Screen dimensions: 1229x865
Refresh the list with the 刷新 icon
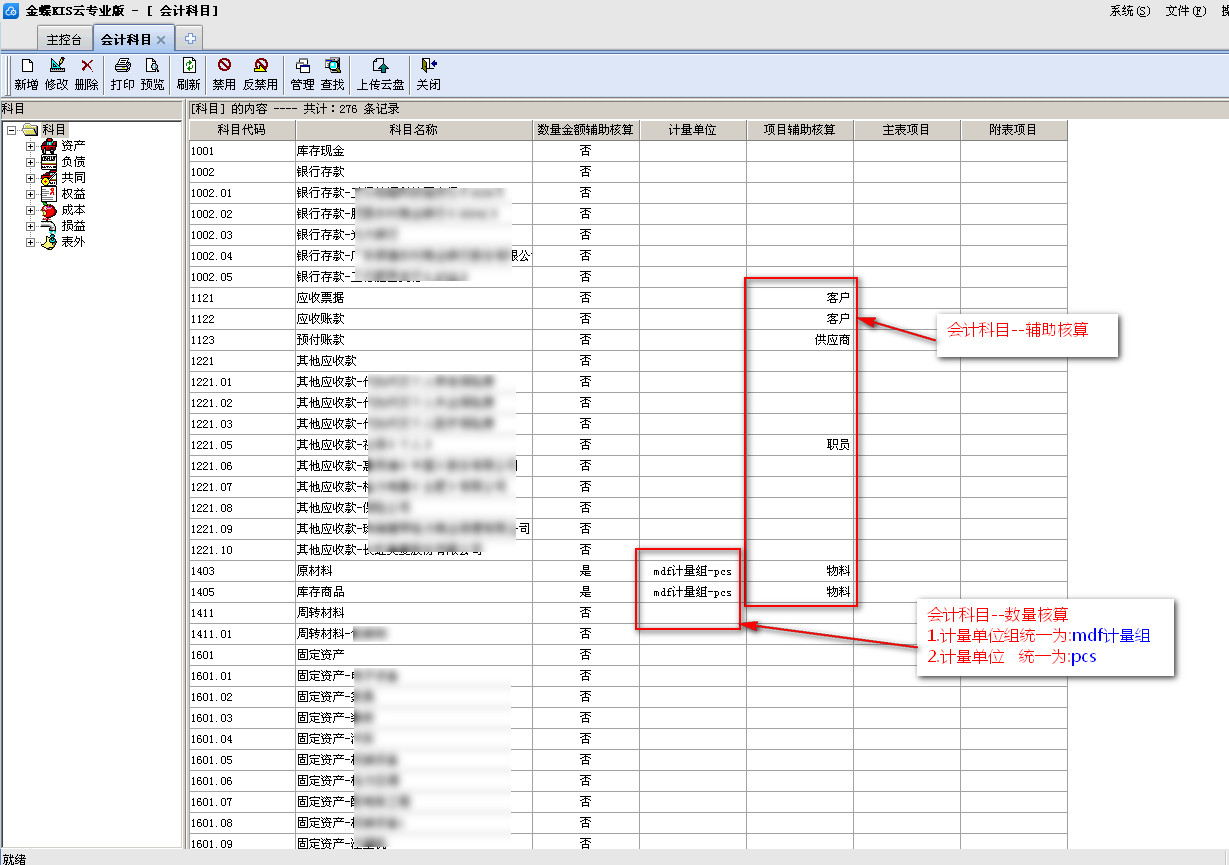click(x=188, y=66)
